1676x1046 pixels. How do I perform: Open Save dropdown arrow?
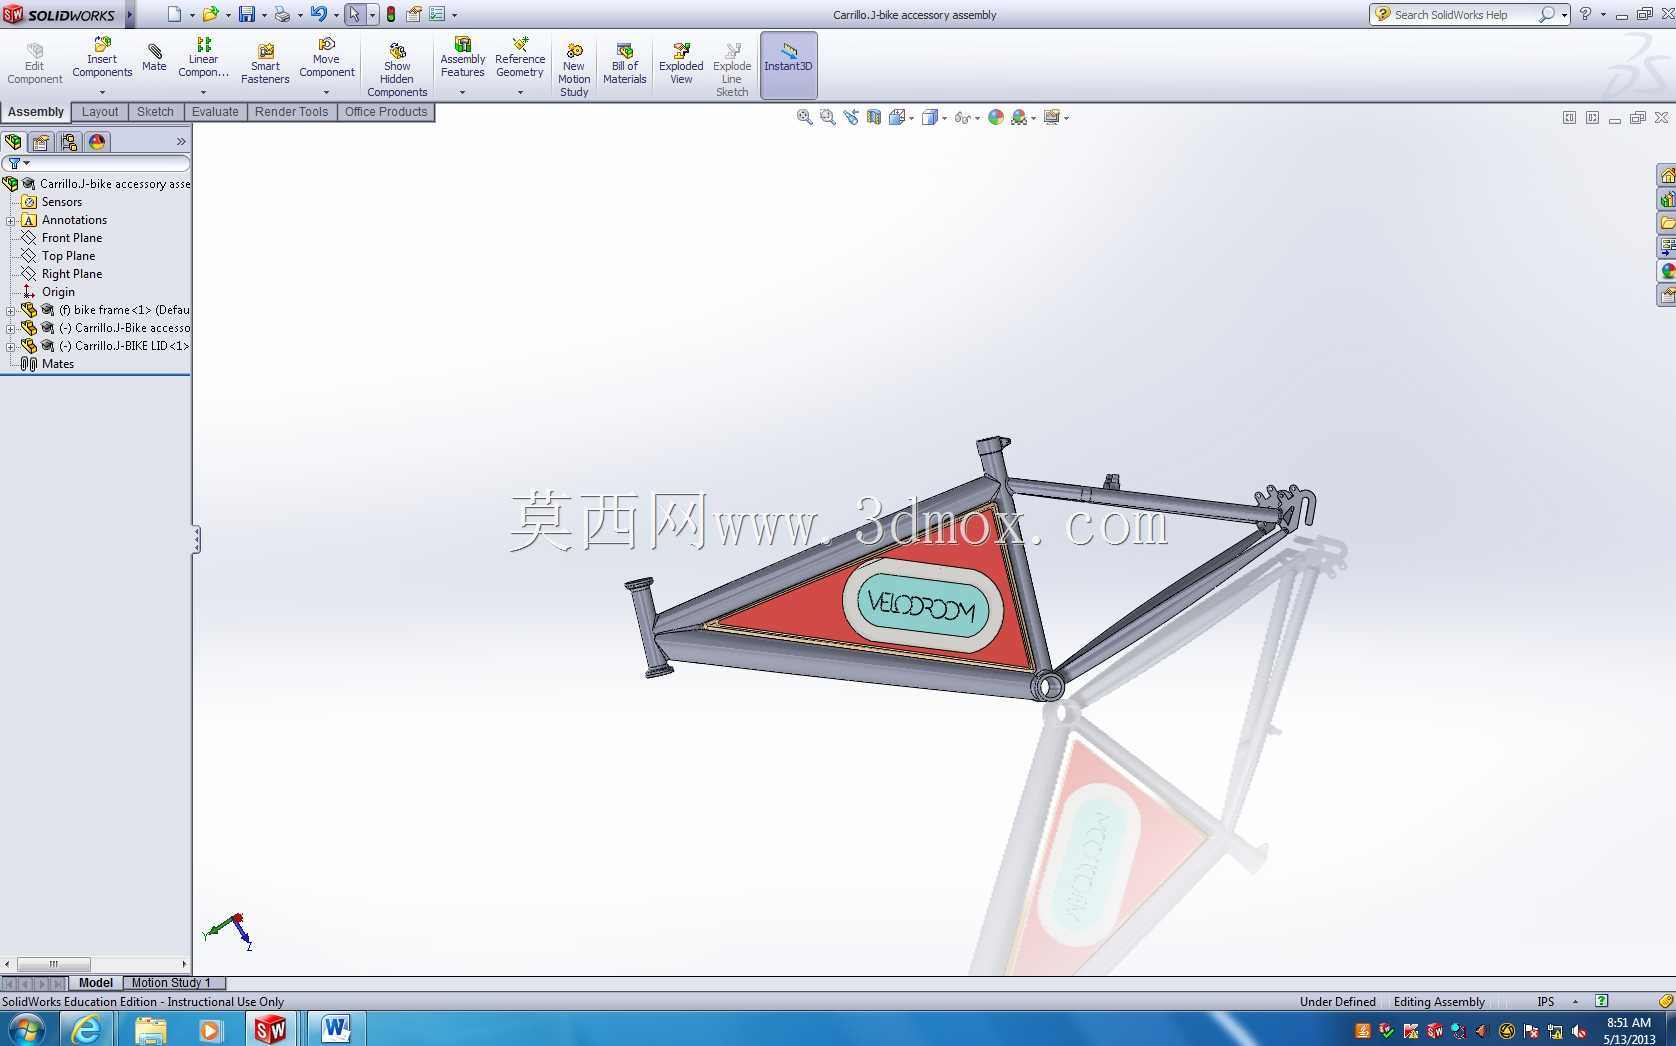click(x=264, y=15)
